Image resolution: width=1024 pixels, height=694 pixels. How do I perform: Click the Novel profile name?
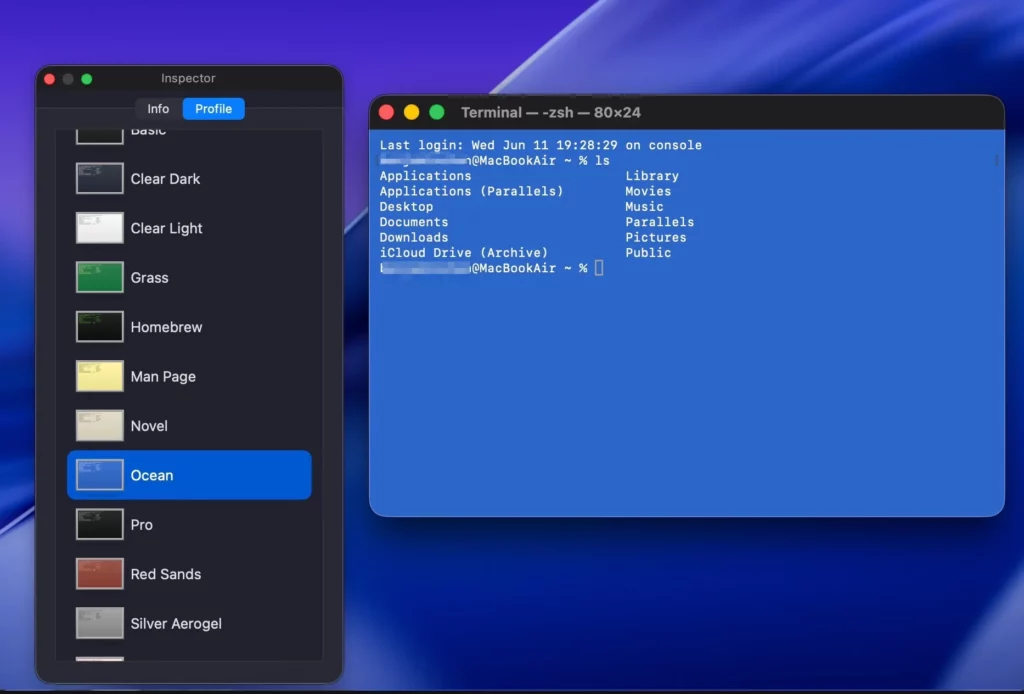pos(149,426)
